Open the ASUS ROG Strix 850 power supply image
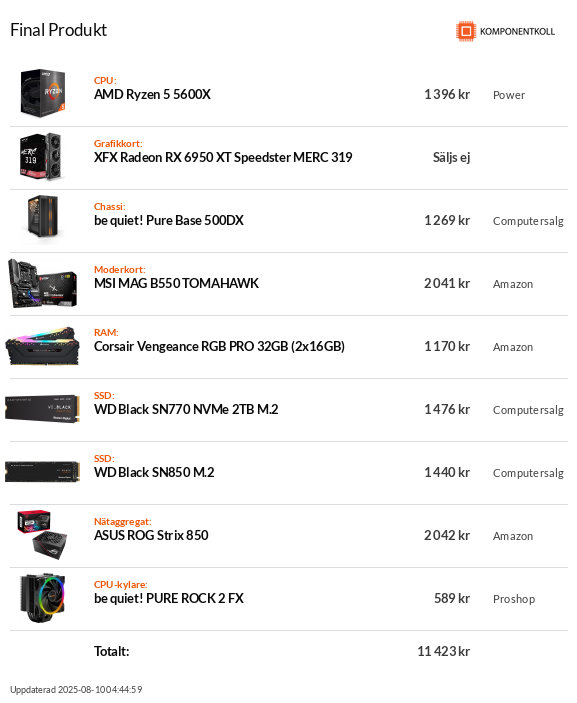The image size is (577, 703). [43, 534]
